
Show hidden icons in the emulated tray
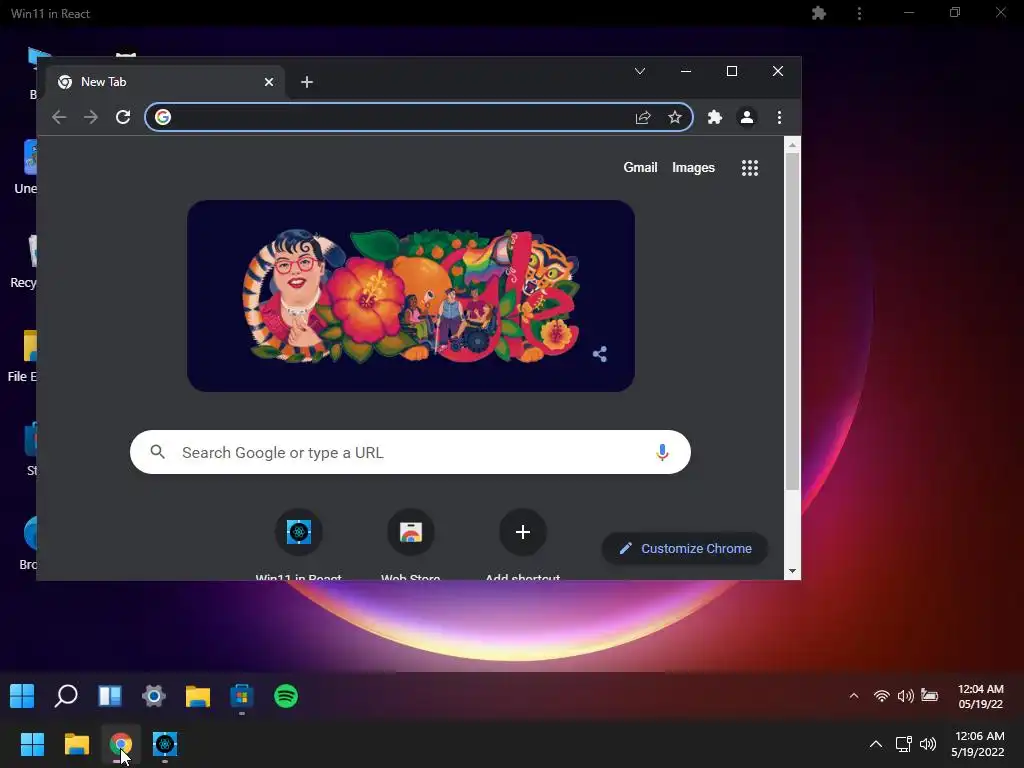pyautogui.click(x=854, y=696)
